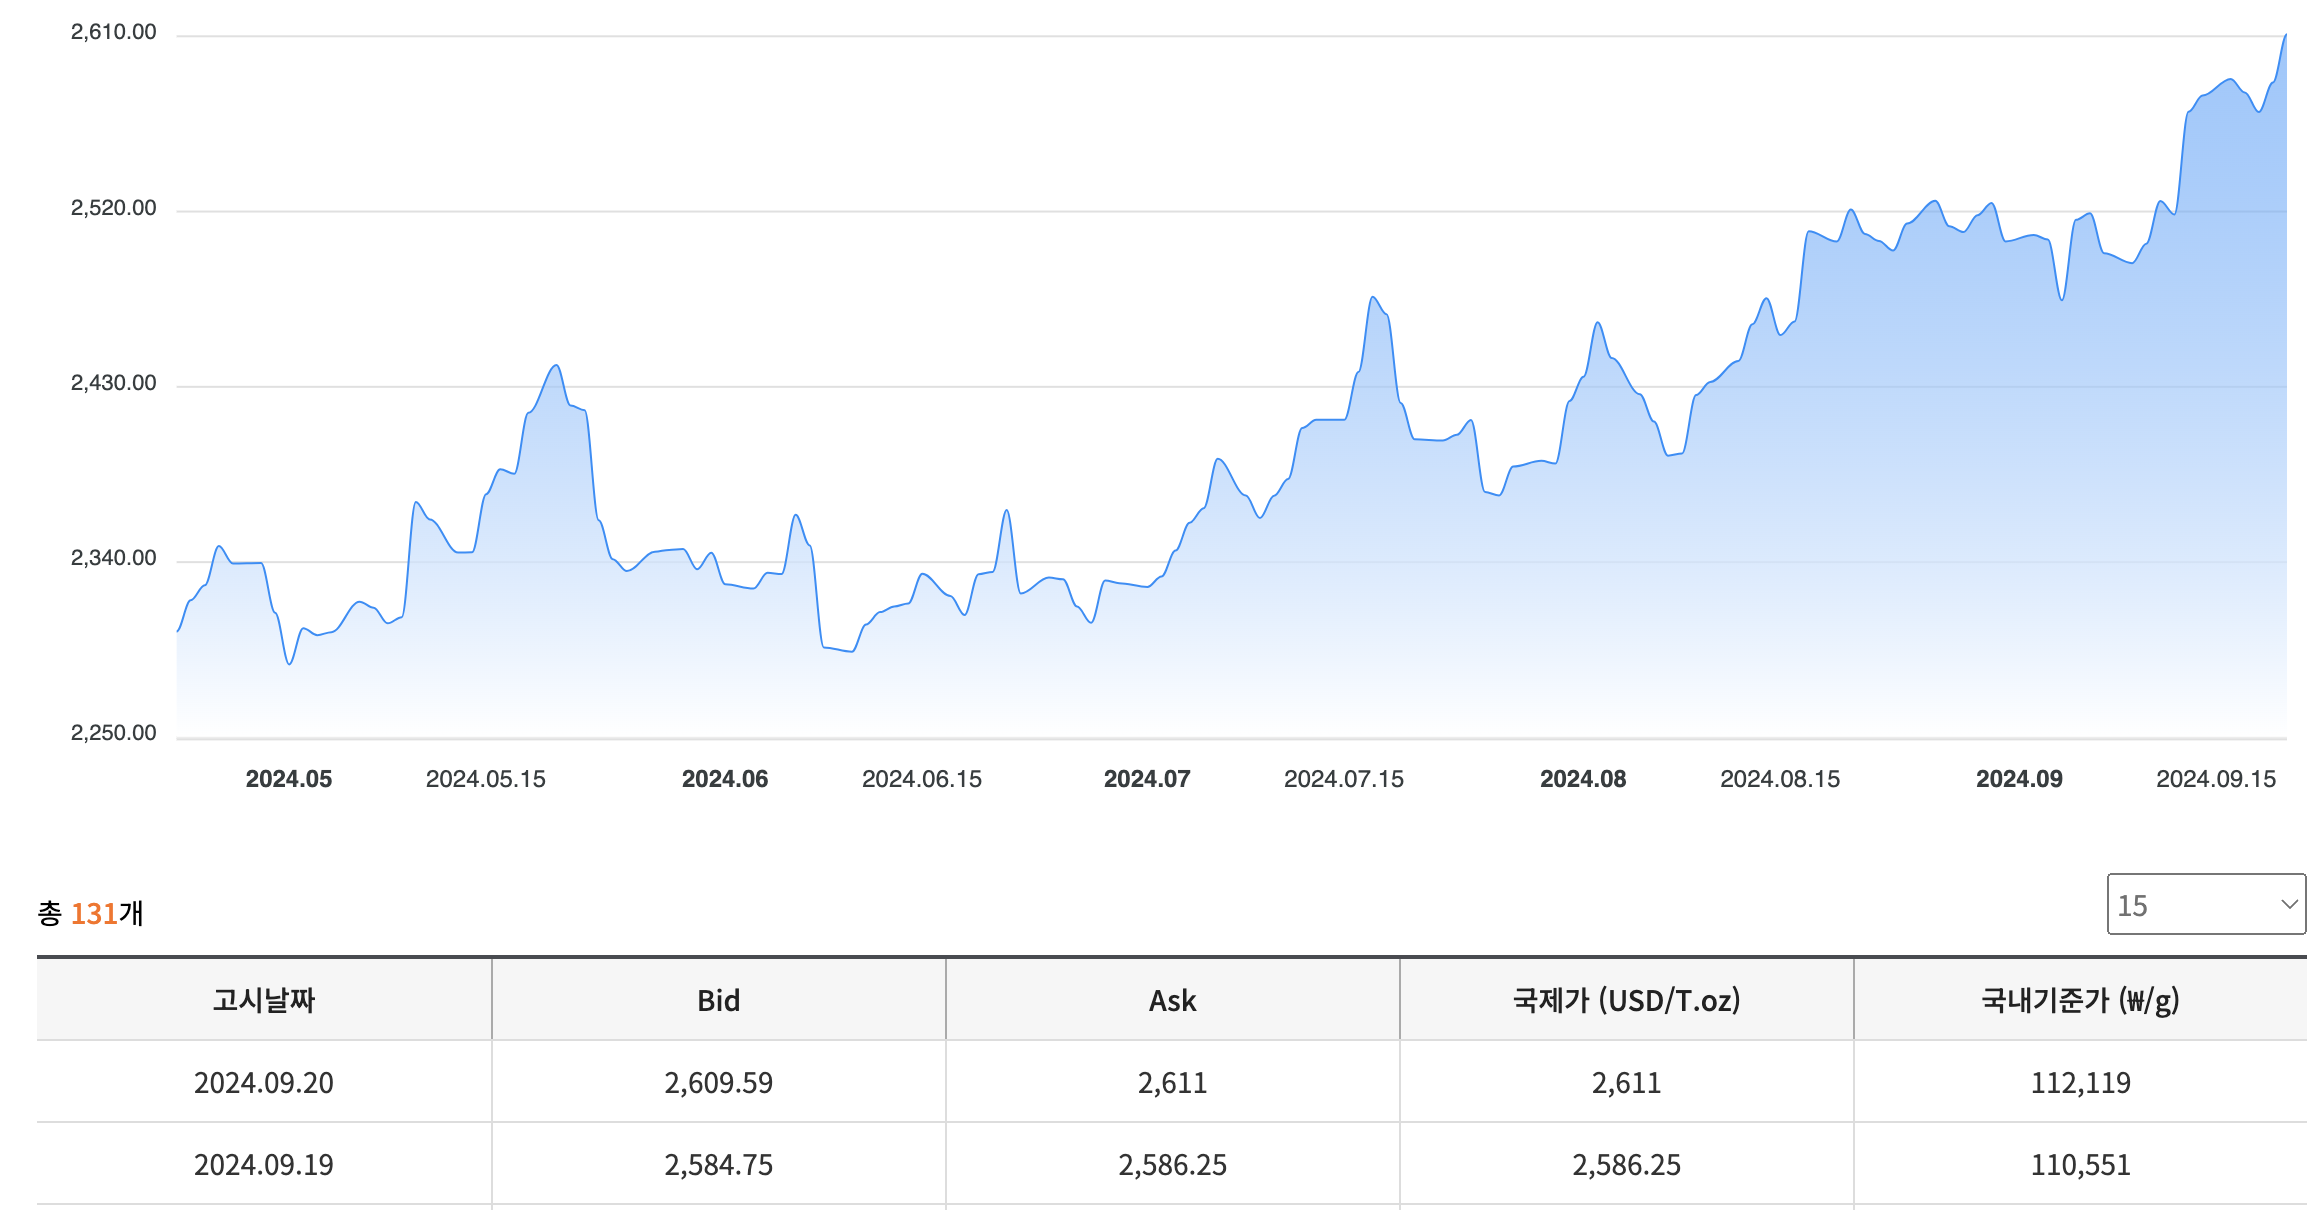
Task: Click the 2024.07.15 x-axis label
Action: coord(1343,779)
